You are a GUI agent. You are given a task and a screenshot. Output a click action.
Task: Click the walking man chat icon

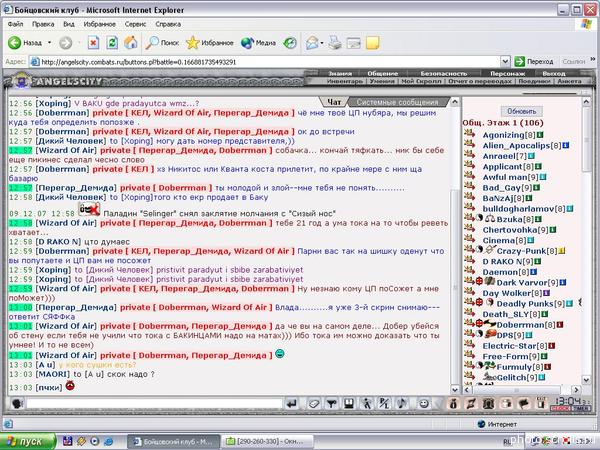pyautogui.click(x=367, y=403)
